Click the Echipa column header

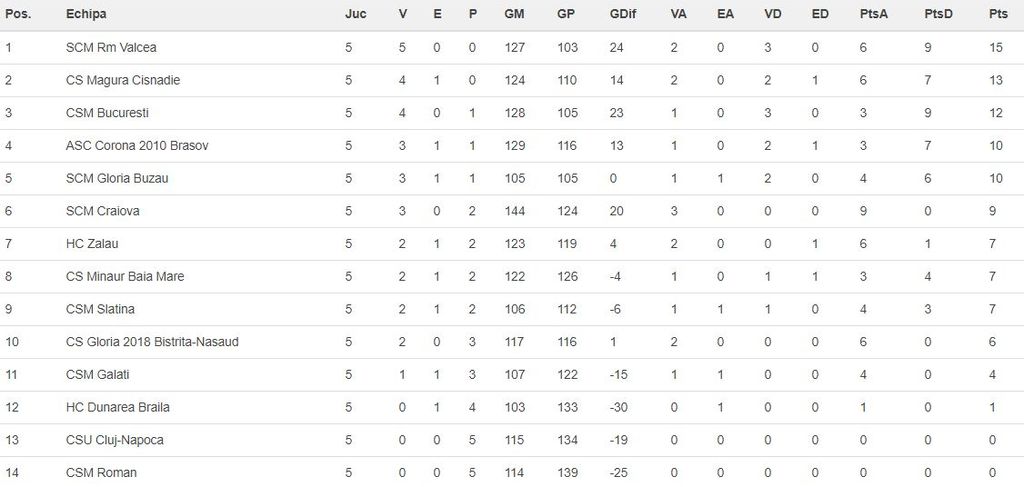point(86,14)
